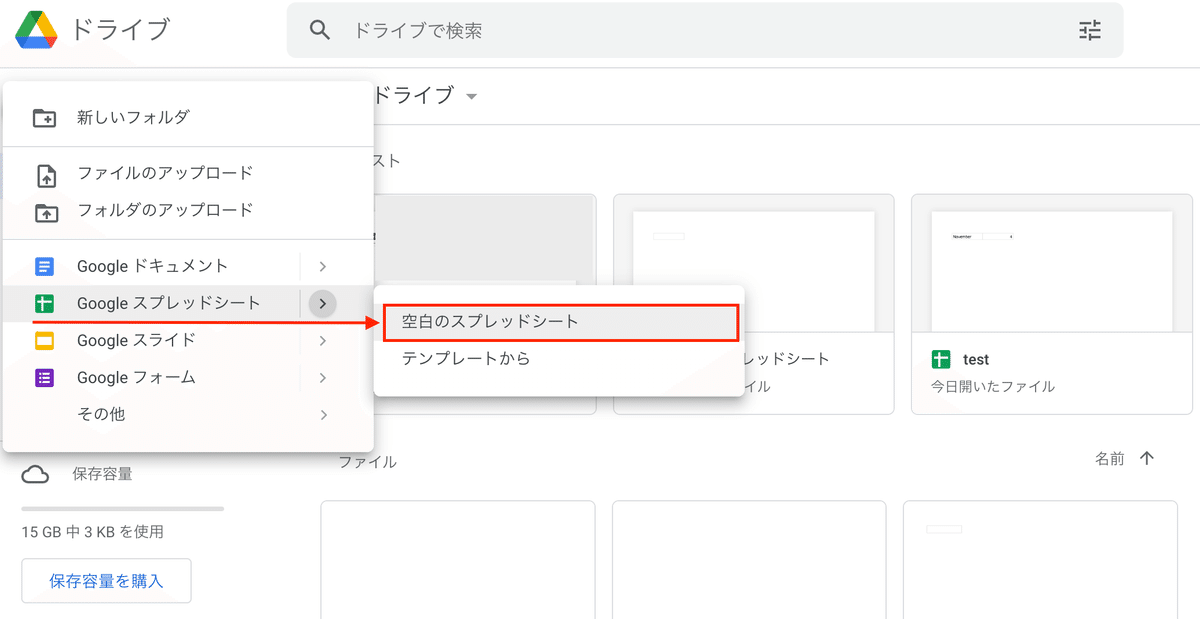1200x619 pixels.
Task: Focus the ドライブで検索 search field
Action: point(705,30)
